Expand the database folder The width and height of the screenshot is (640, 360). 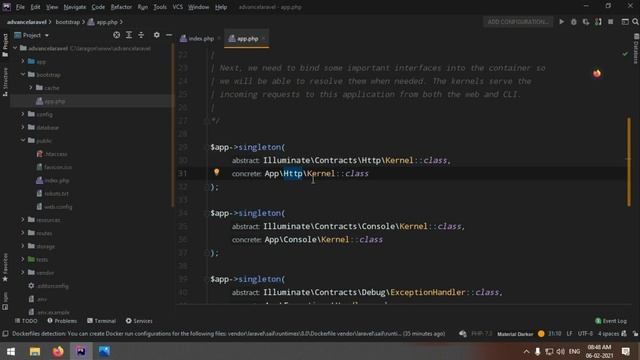pos(23,127)
